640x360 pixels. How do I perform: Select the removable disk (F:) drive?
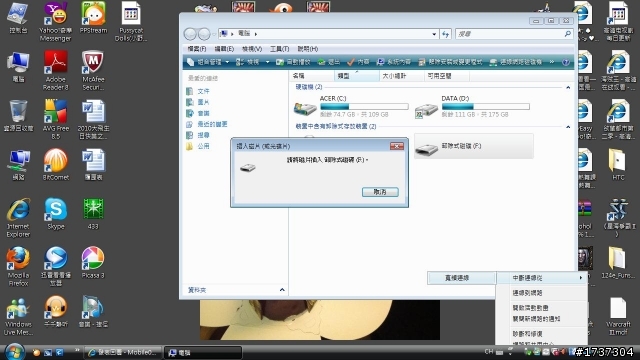[x=473, y=146]
